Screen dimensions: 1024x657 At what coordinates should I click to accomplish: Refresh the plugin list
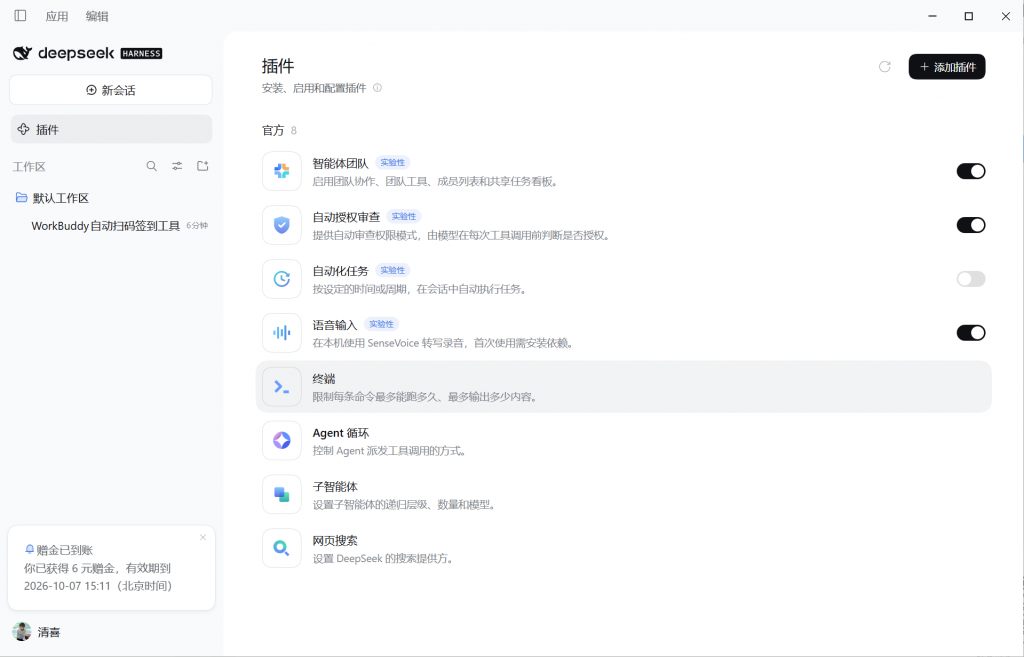pos(885,67)
